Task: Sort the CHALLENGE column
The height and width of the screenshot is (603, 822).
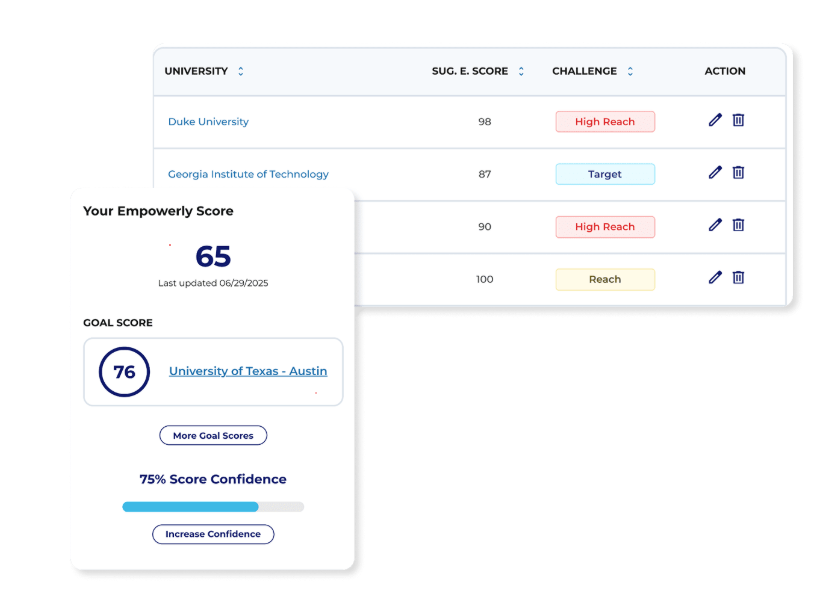Action: [x=630, y=71]
